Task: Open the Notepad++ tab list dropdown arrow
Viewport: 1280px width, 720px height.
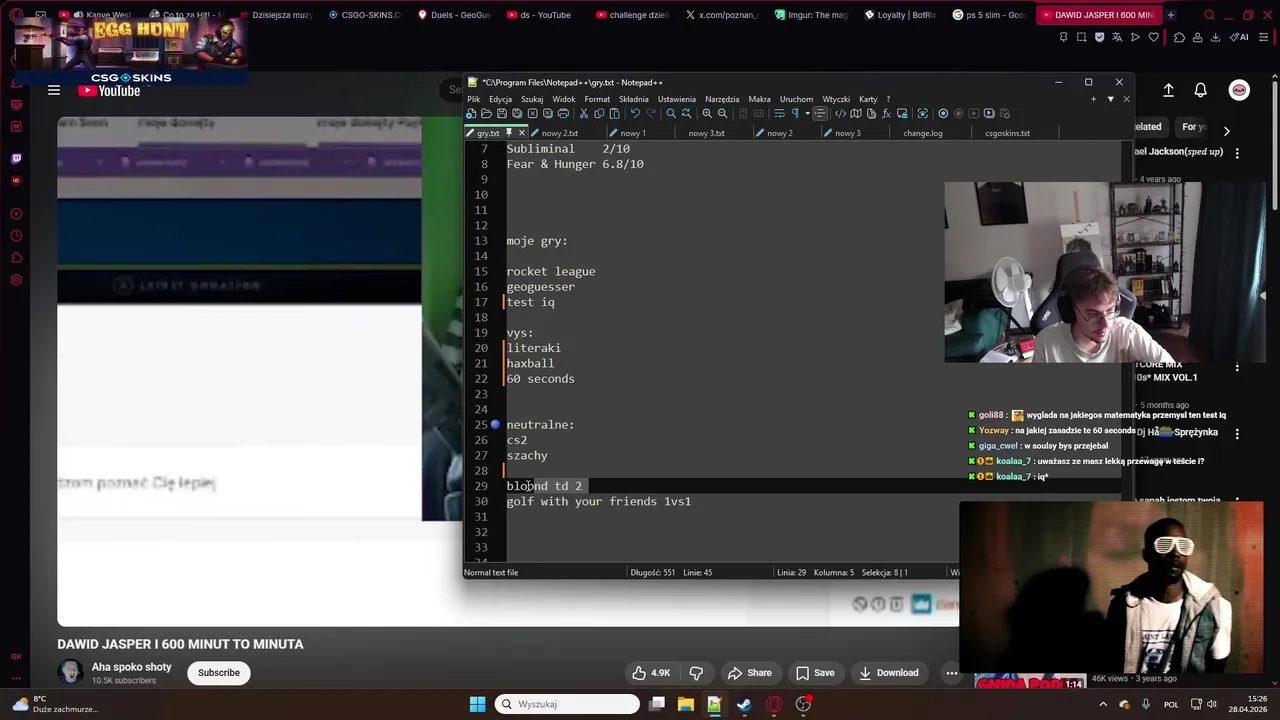Action: click(x=1110, y=99)
